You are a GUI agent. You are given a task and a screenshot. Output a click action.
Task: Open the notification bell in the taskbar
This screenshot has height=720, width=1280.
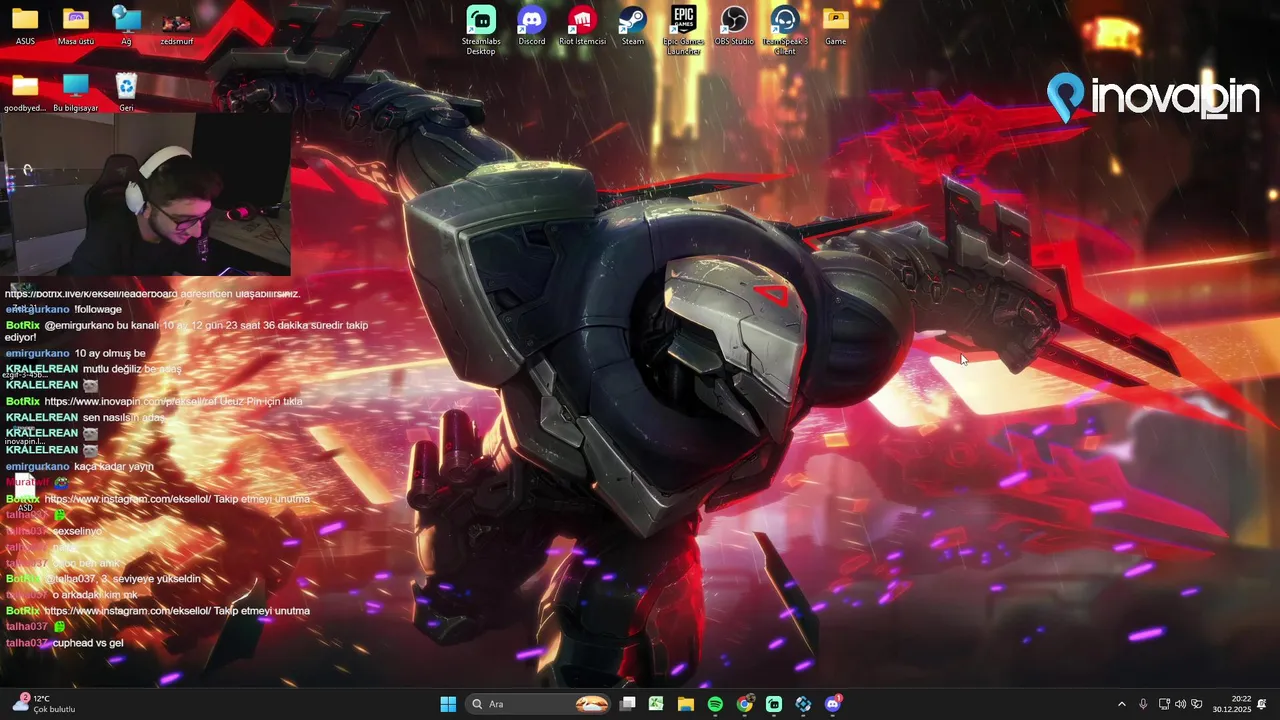pos(1262,704)
